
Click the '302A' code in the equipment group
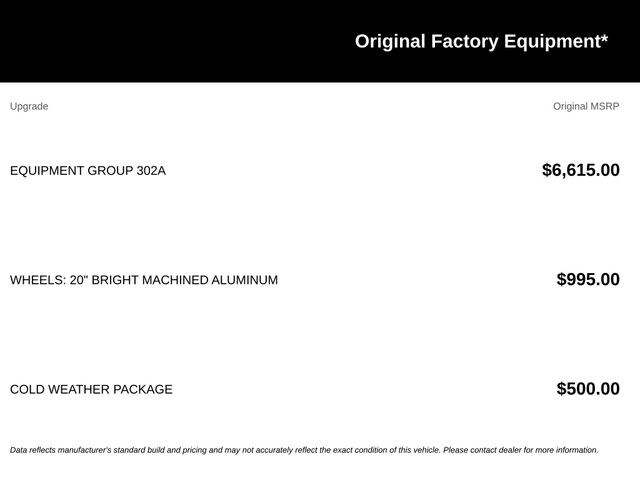151,171
